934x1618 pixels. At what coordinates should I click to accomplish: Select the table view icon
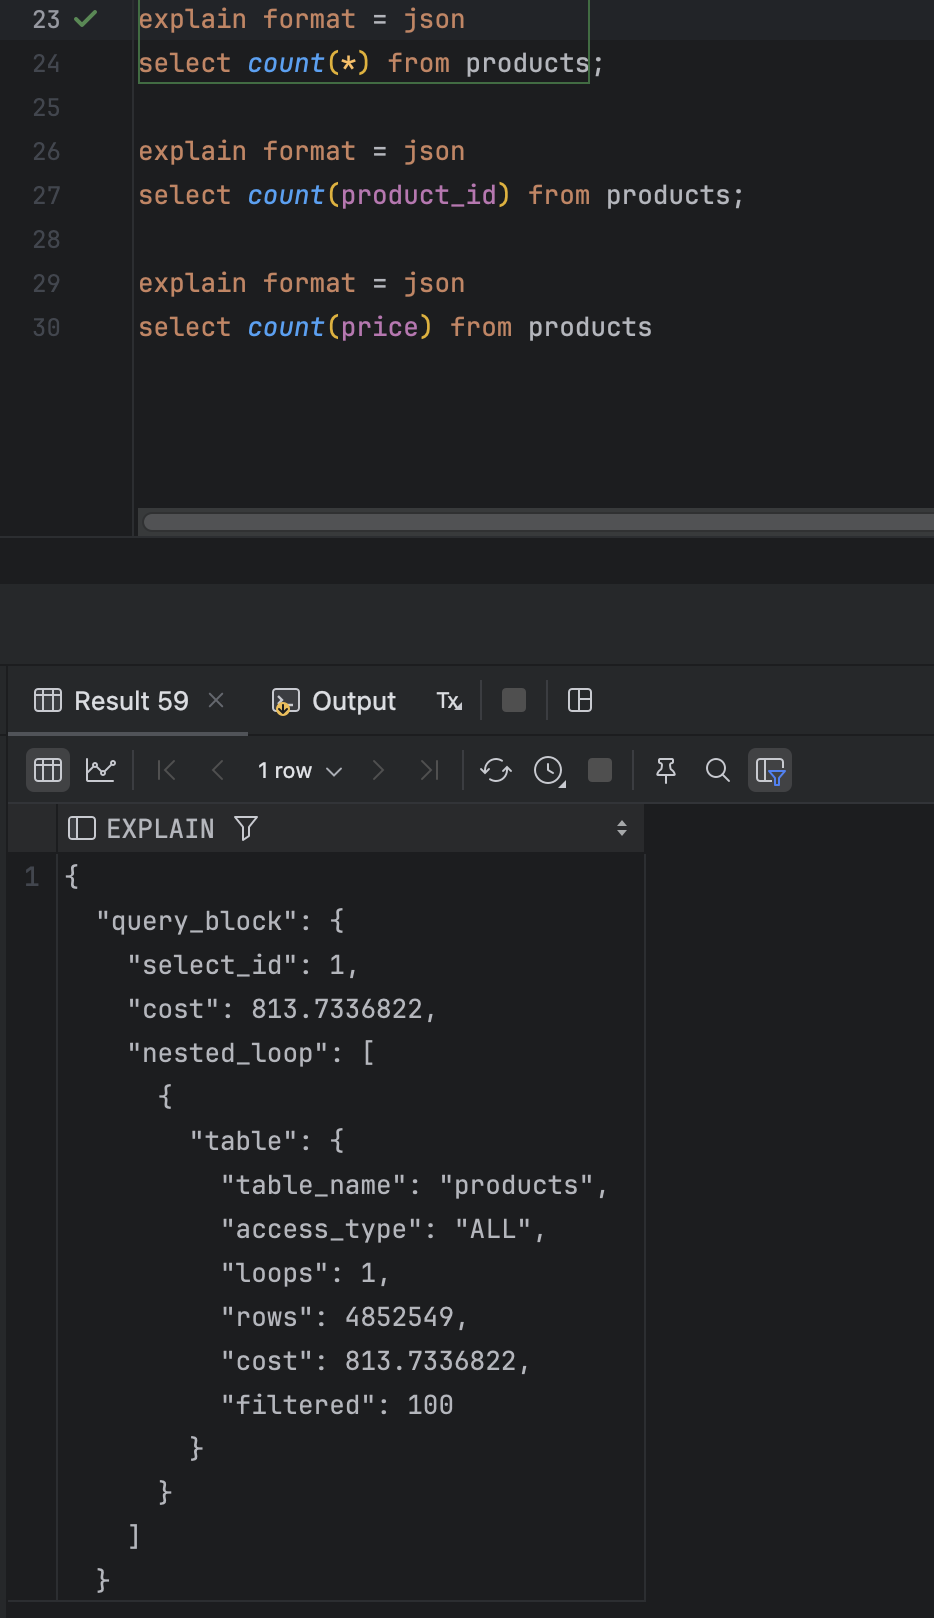click(x=48, y=770)
